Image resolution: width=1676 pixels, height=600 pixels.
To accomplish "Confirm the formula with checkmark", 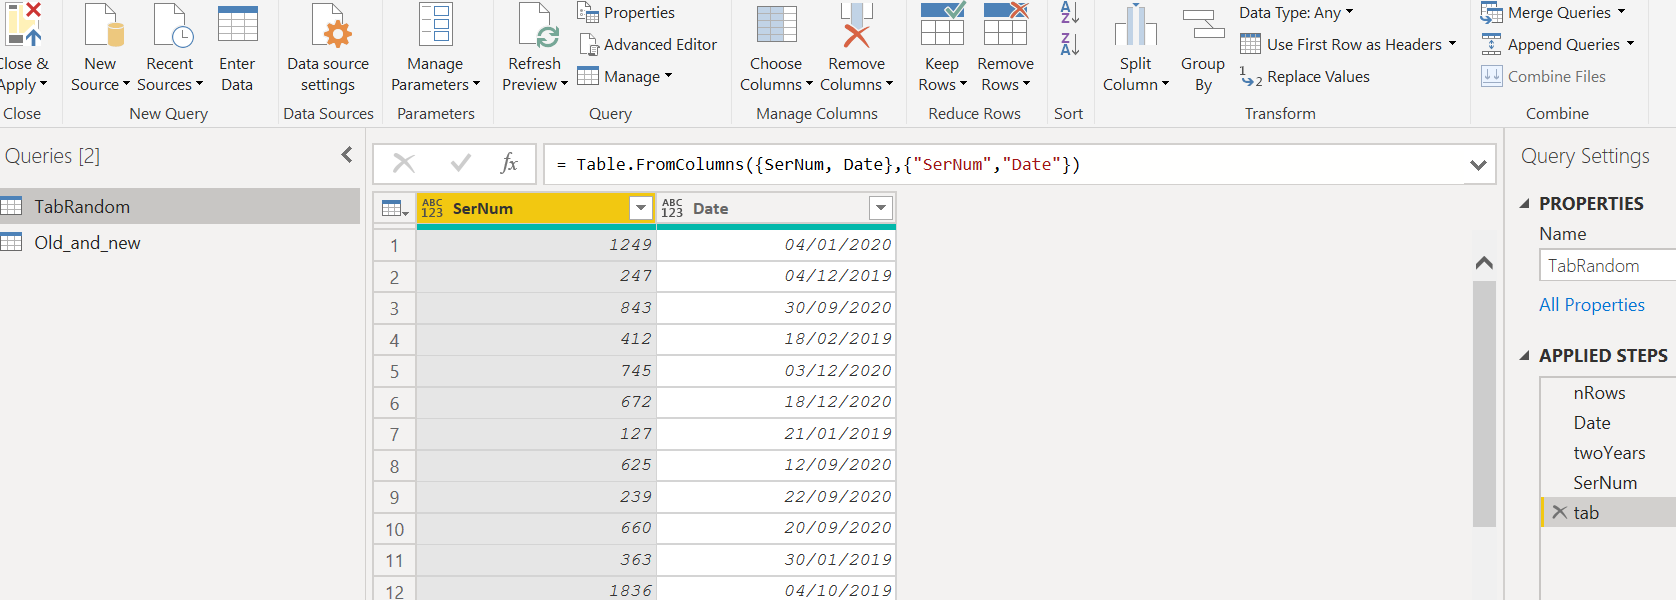I will (461, 163).
